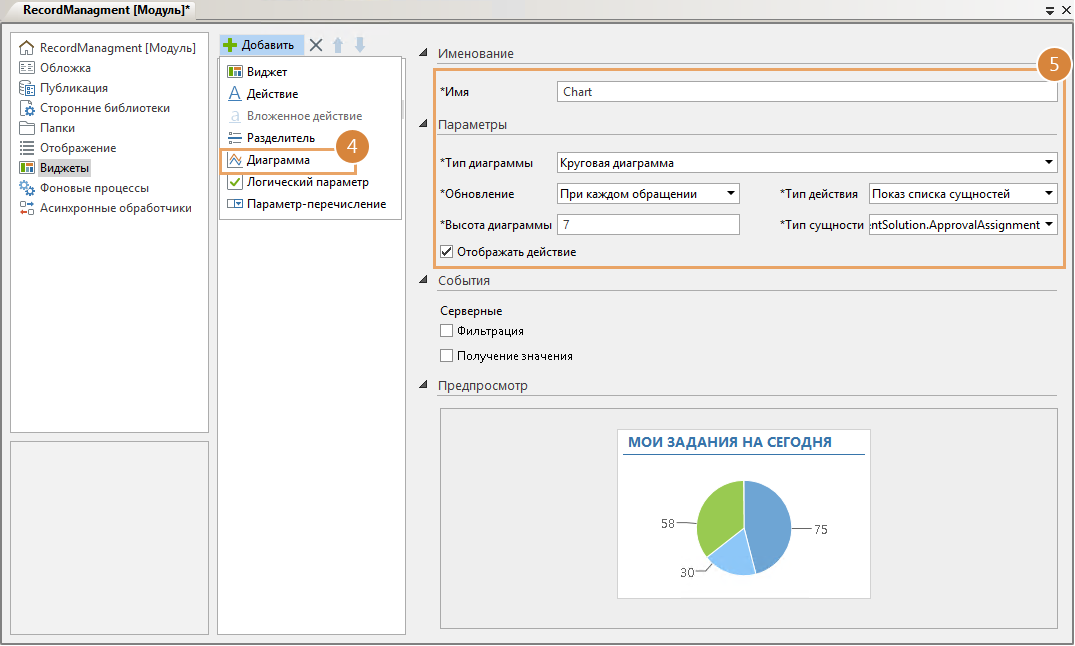
Task: Toggle the Отображать действие checkbox
Action: 447,252
